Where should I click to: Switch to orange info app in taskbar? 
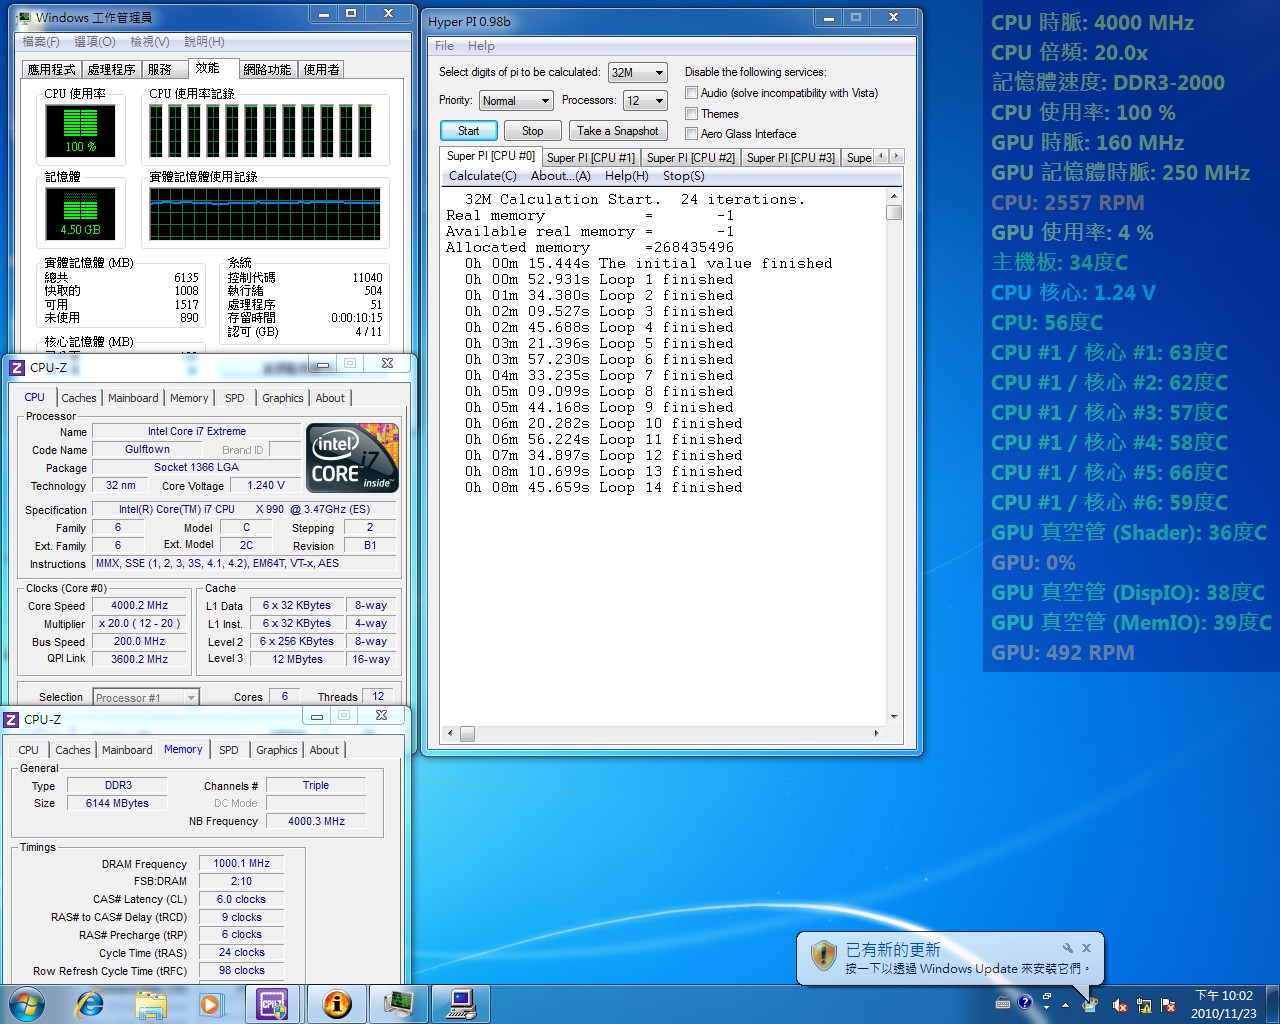pos(337,1003)
